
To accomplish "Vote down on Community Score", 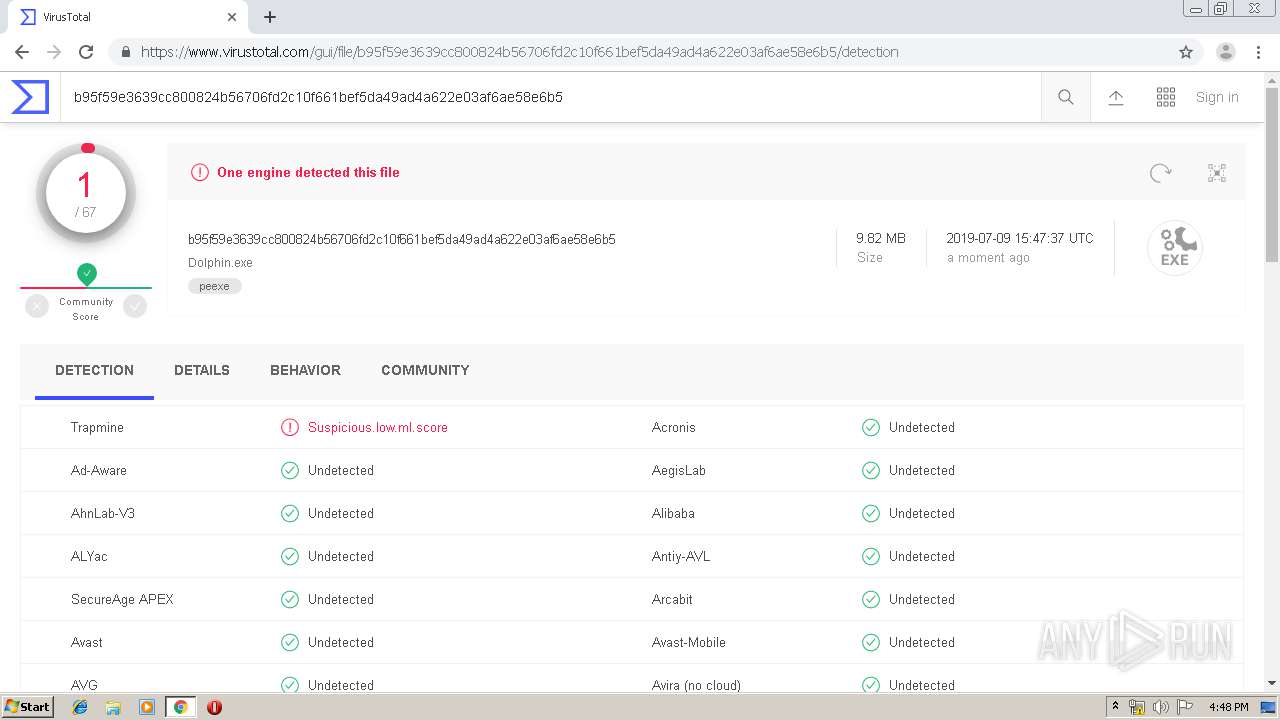I will click(37, 306).
